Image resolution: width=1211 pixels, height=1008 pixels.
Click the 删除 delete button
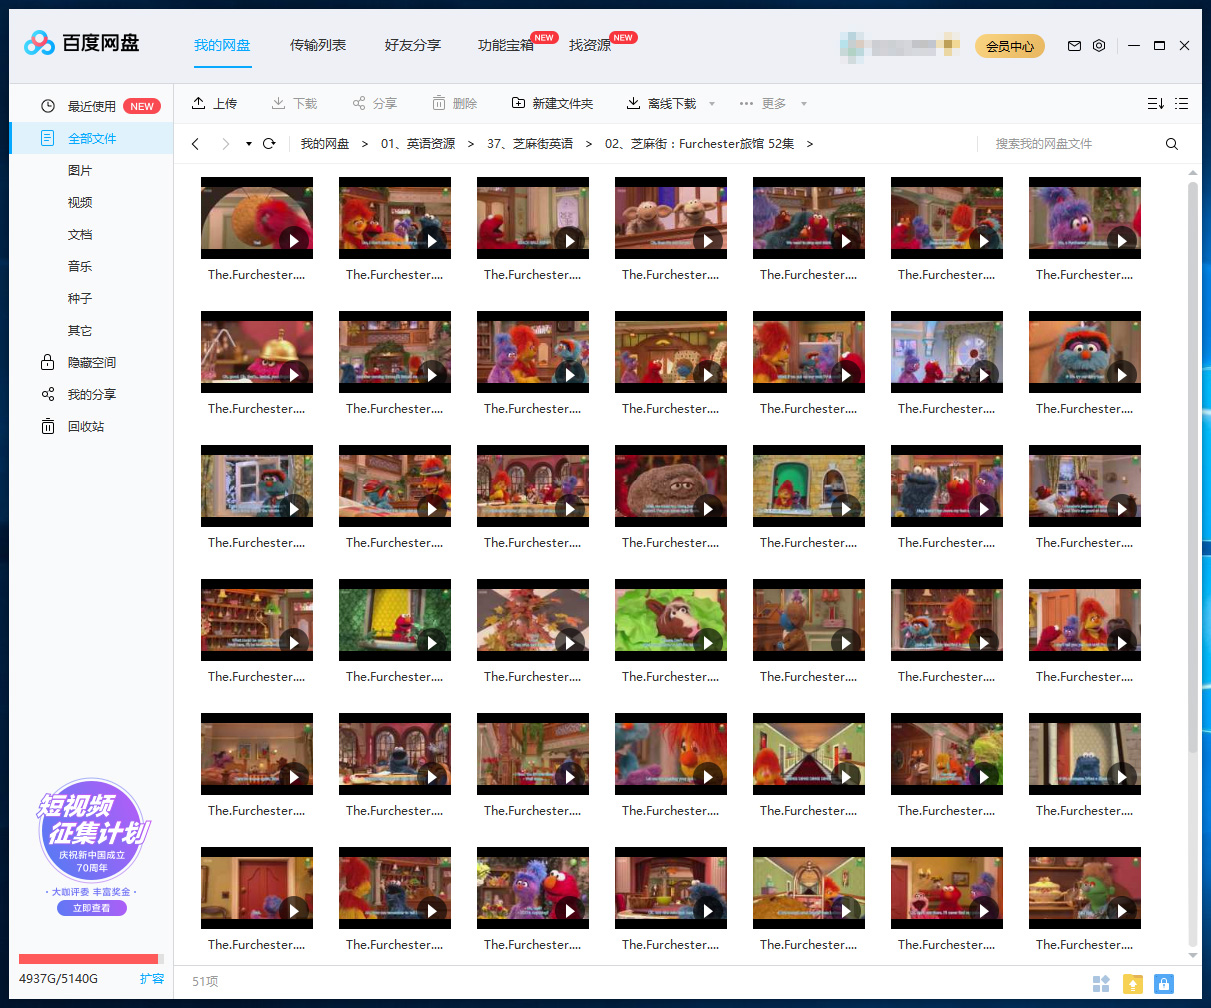pos(454,104)
